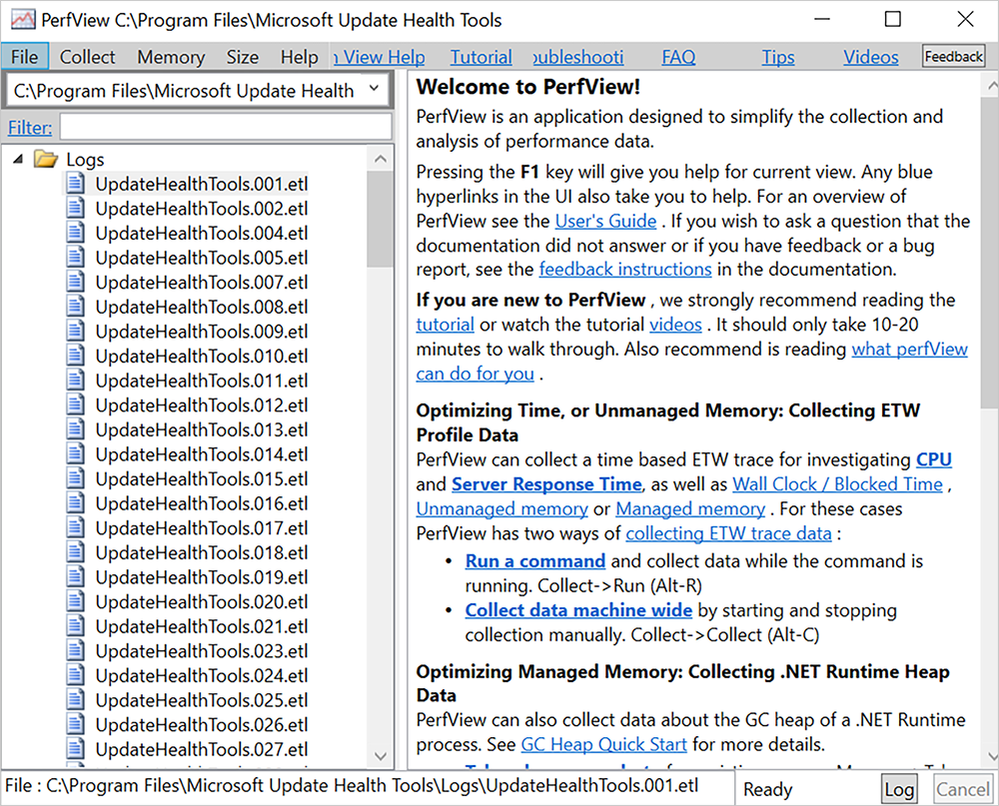The height and width of the screenshot is (806, 999).
Task: Click the Feedback button
Action: point(953,56)
